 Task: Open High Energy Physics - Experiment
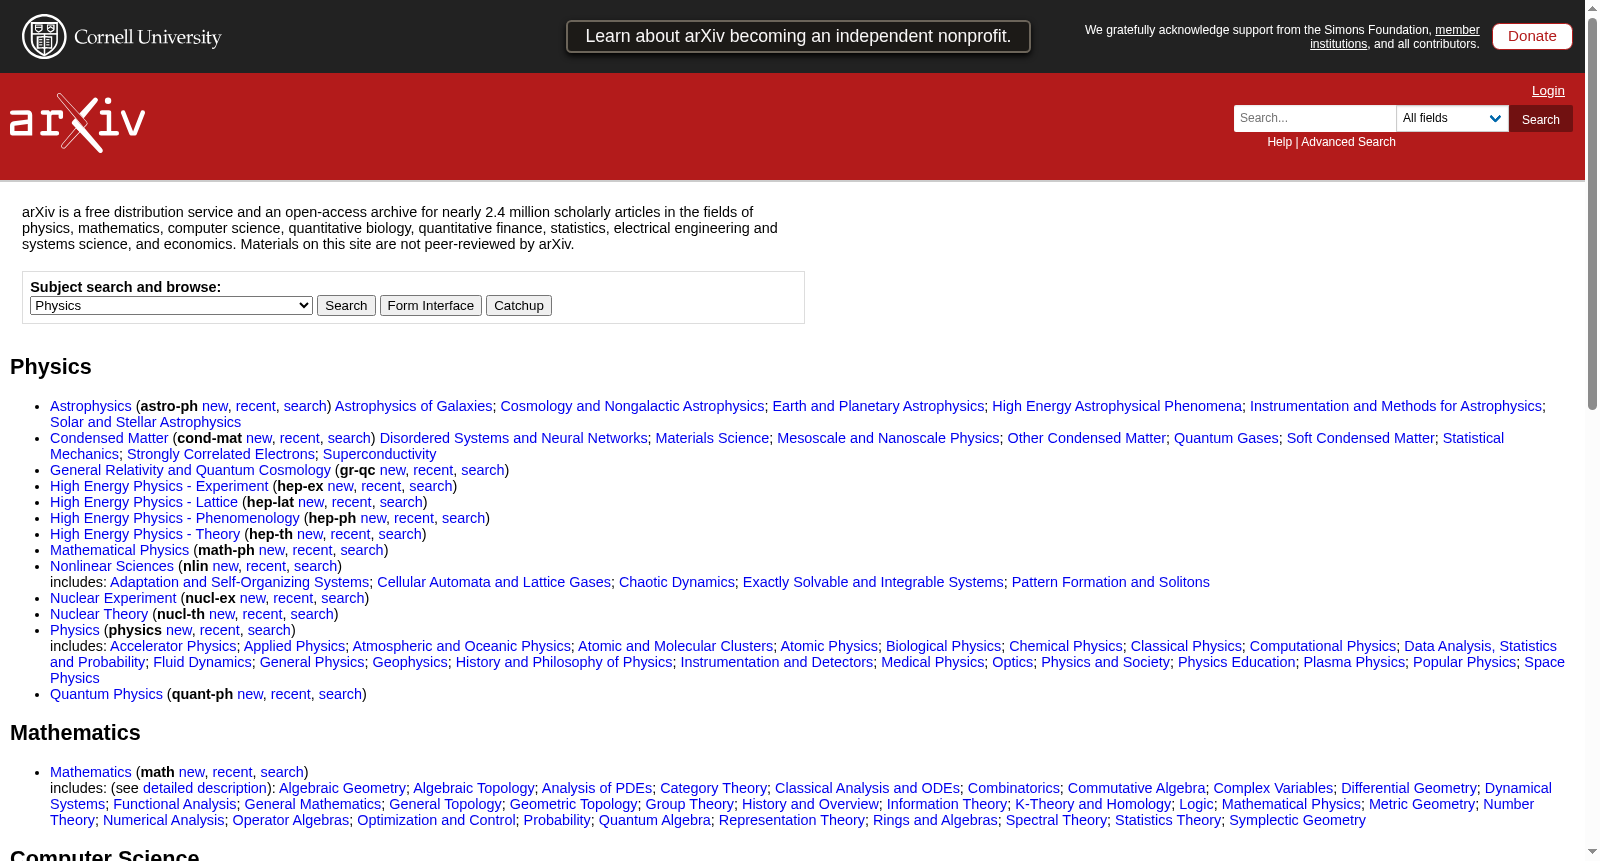159,486
